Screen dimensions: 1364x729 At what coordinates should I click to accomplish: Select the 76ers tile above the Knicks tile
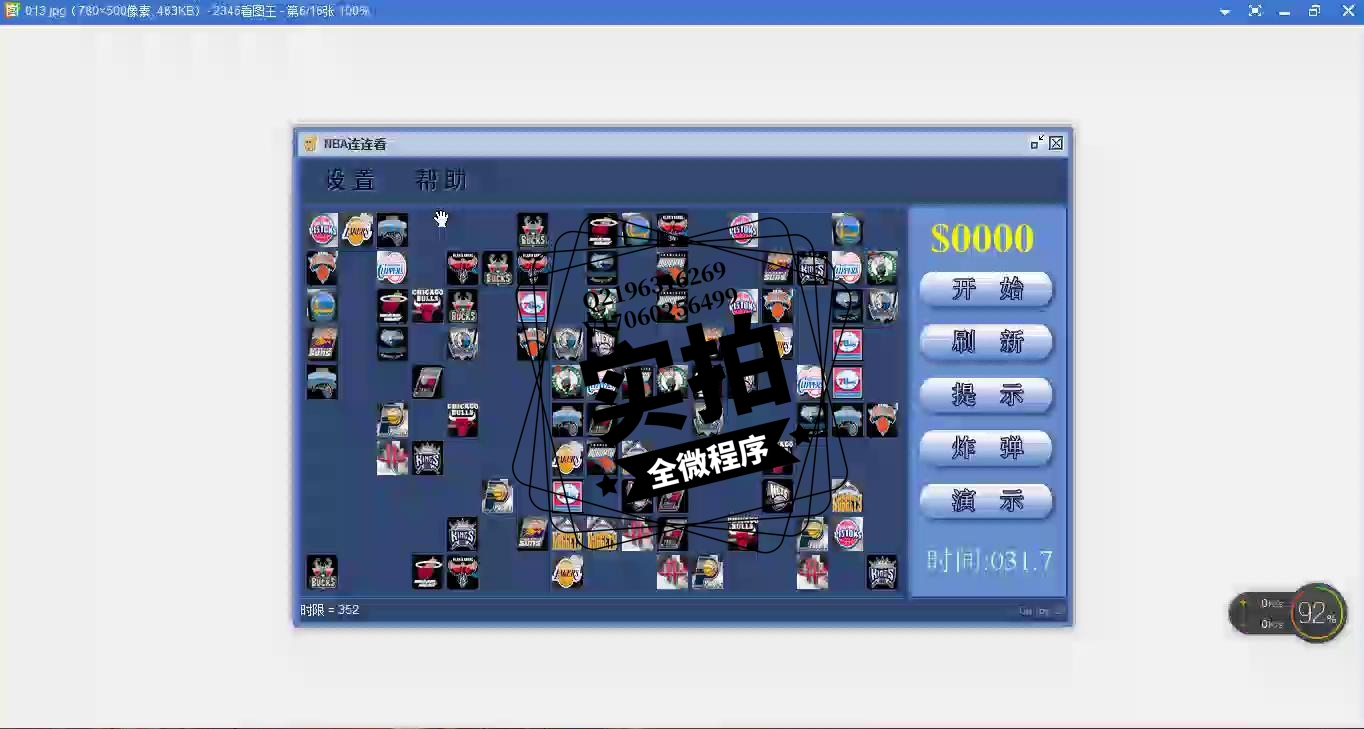click(x=532, y=306)
